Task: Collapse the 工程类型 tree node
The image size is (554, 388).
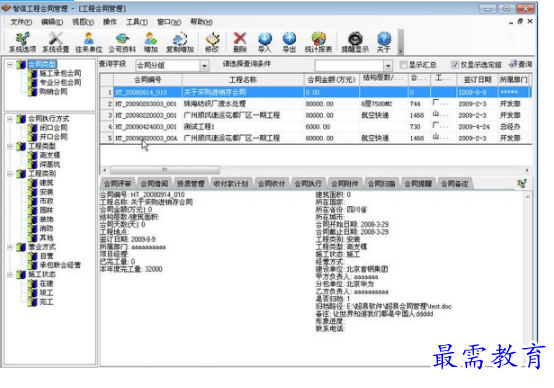Action: [10, 146]
